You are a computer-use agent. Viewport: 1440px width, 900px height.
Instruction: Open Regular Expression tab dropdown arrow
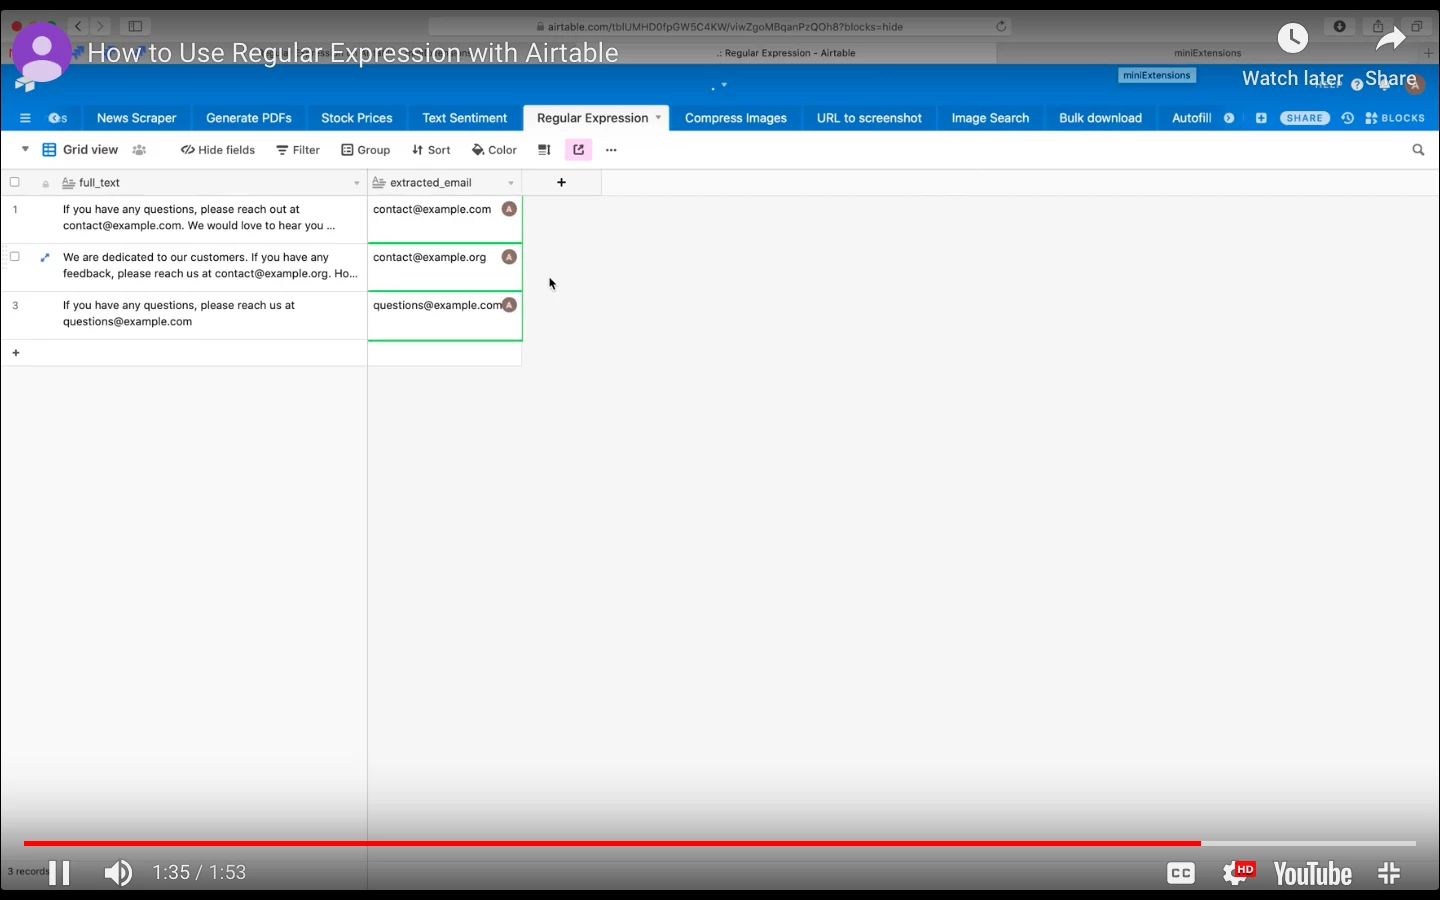(x=658, y=118)
